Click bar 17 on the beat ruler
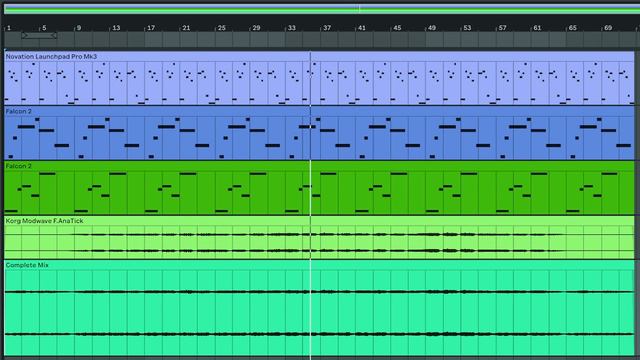The width and height of the screenshot is (640, 360). tap(151, 28)
